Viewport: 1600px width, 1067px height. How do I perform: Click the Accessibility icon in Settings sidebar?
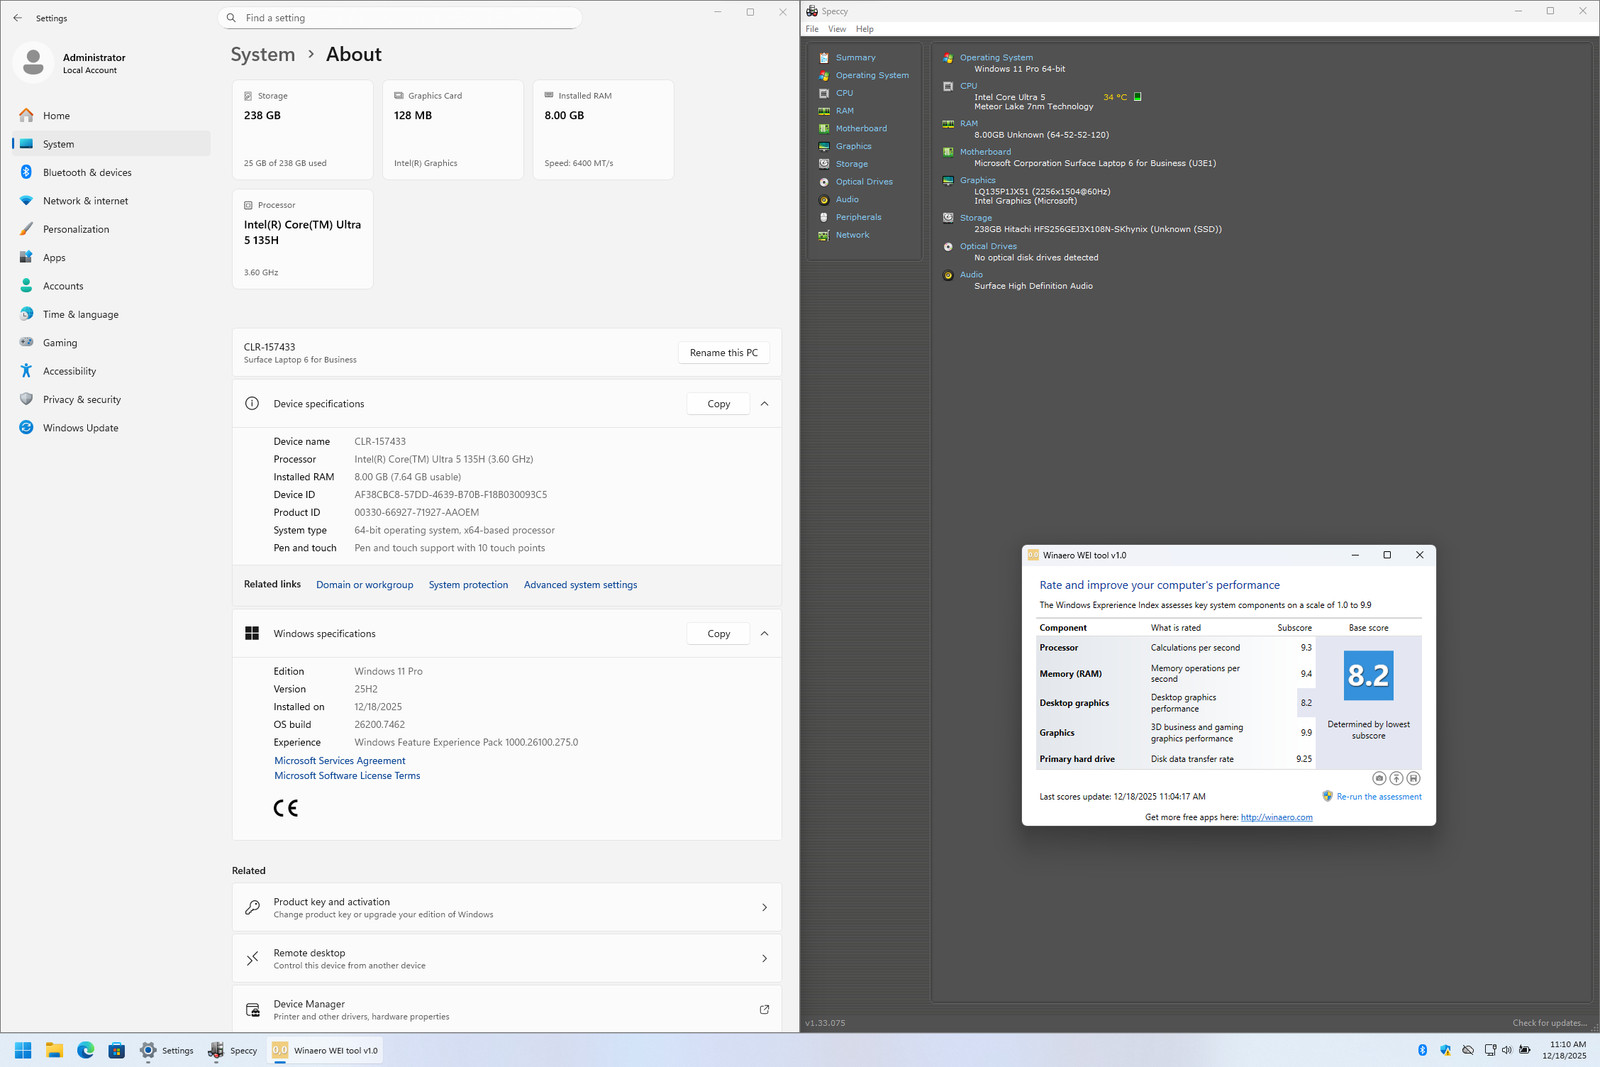pyautogui.click(x=26, y=371)
